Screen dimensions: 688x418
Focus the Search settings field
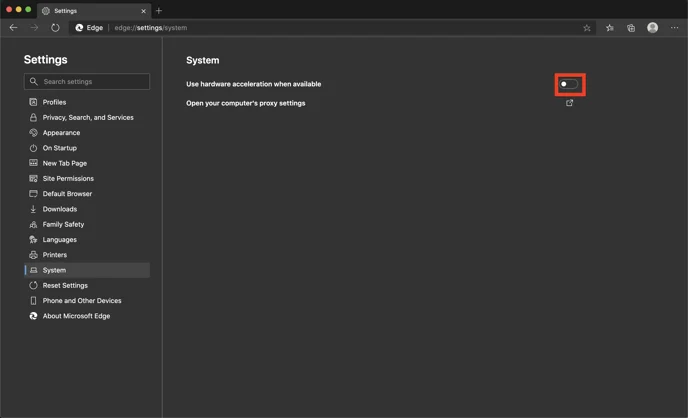pyautogui.click(x=90, y=81)
